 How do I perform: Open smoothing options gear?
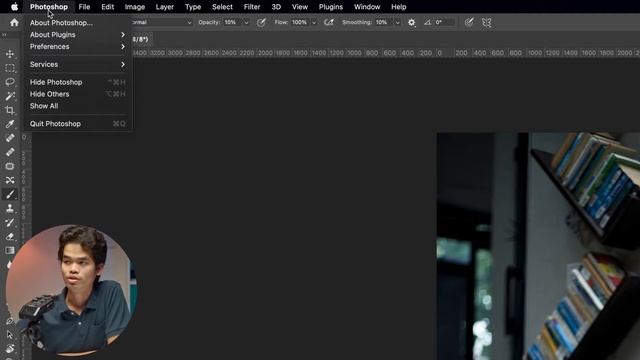point(411,22)
